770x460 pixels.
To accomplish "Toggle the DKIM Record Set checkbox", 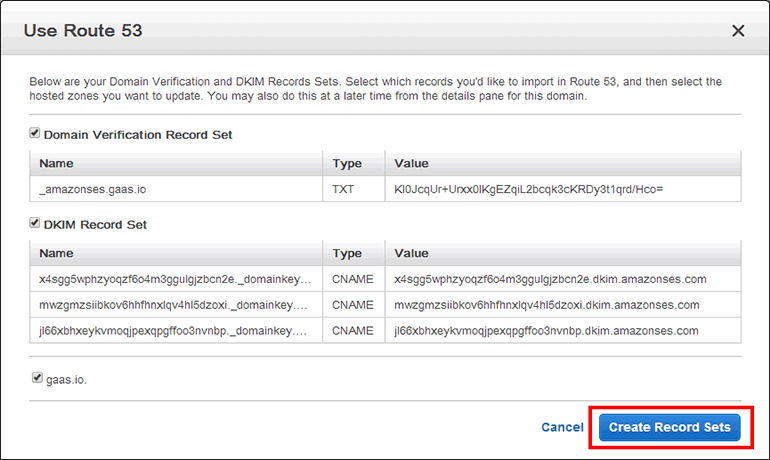I will (35, 224).
